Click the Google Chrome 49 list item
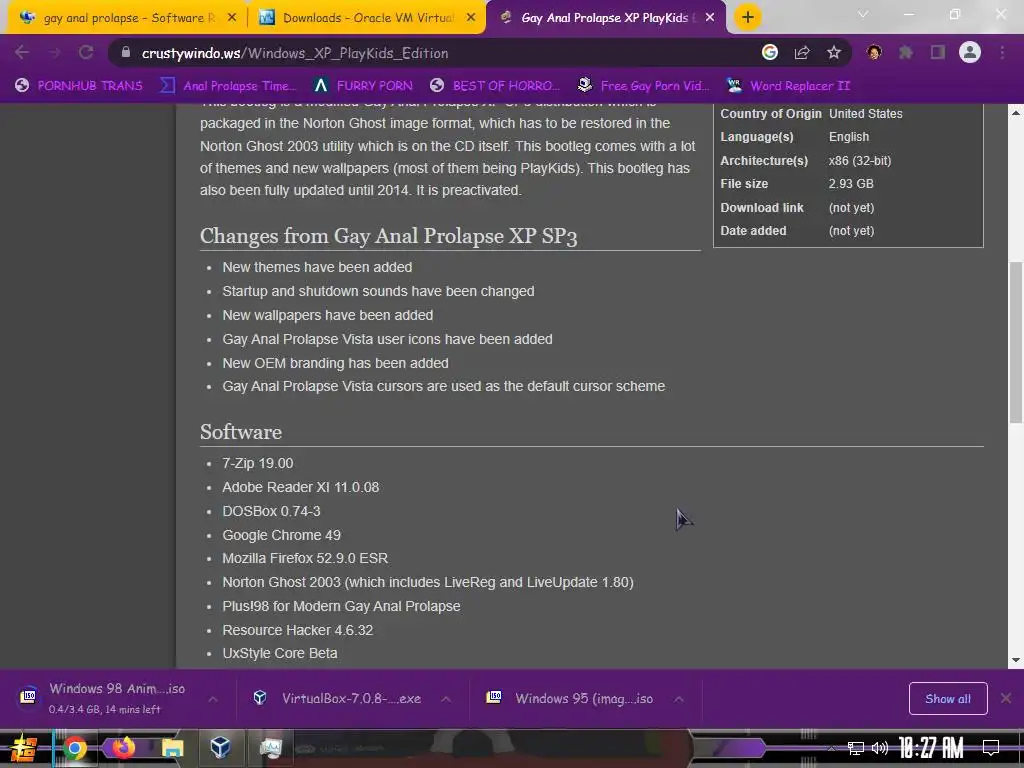Image resolution: width=1024 pixels, height=768 pixels. [281, 535]
